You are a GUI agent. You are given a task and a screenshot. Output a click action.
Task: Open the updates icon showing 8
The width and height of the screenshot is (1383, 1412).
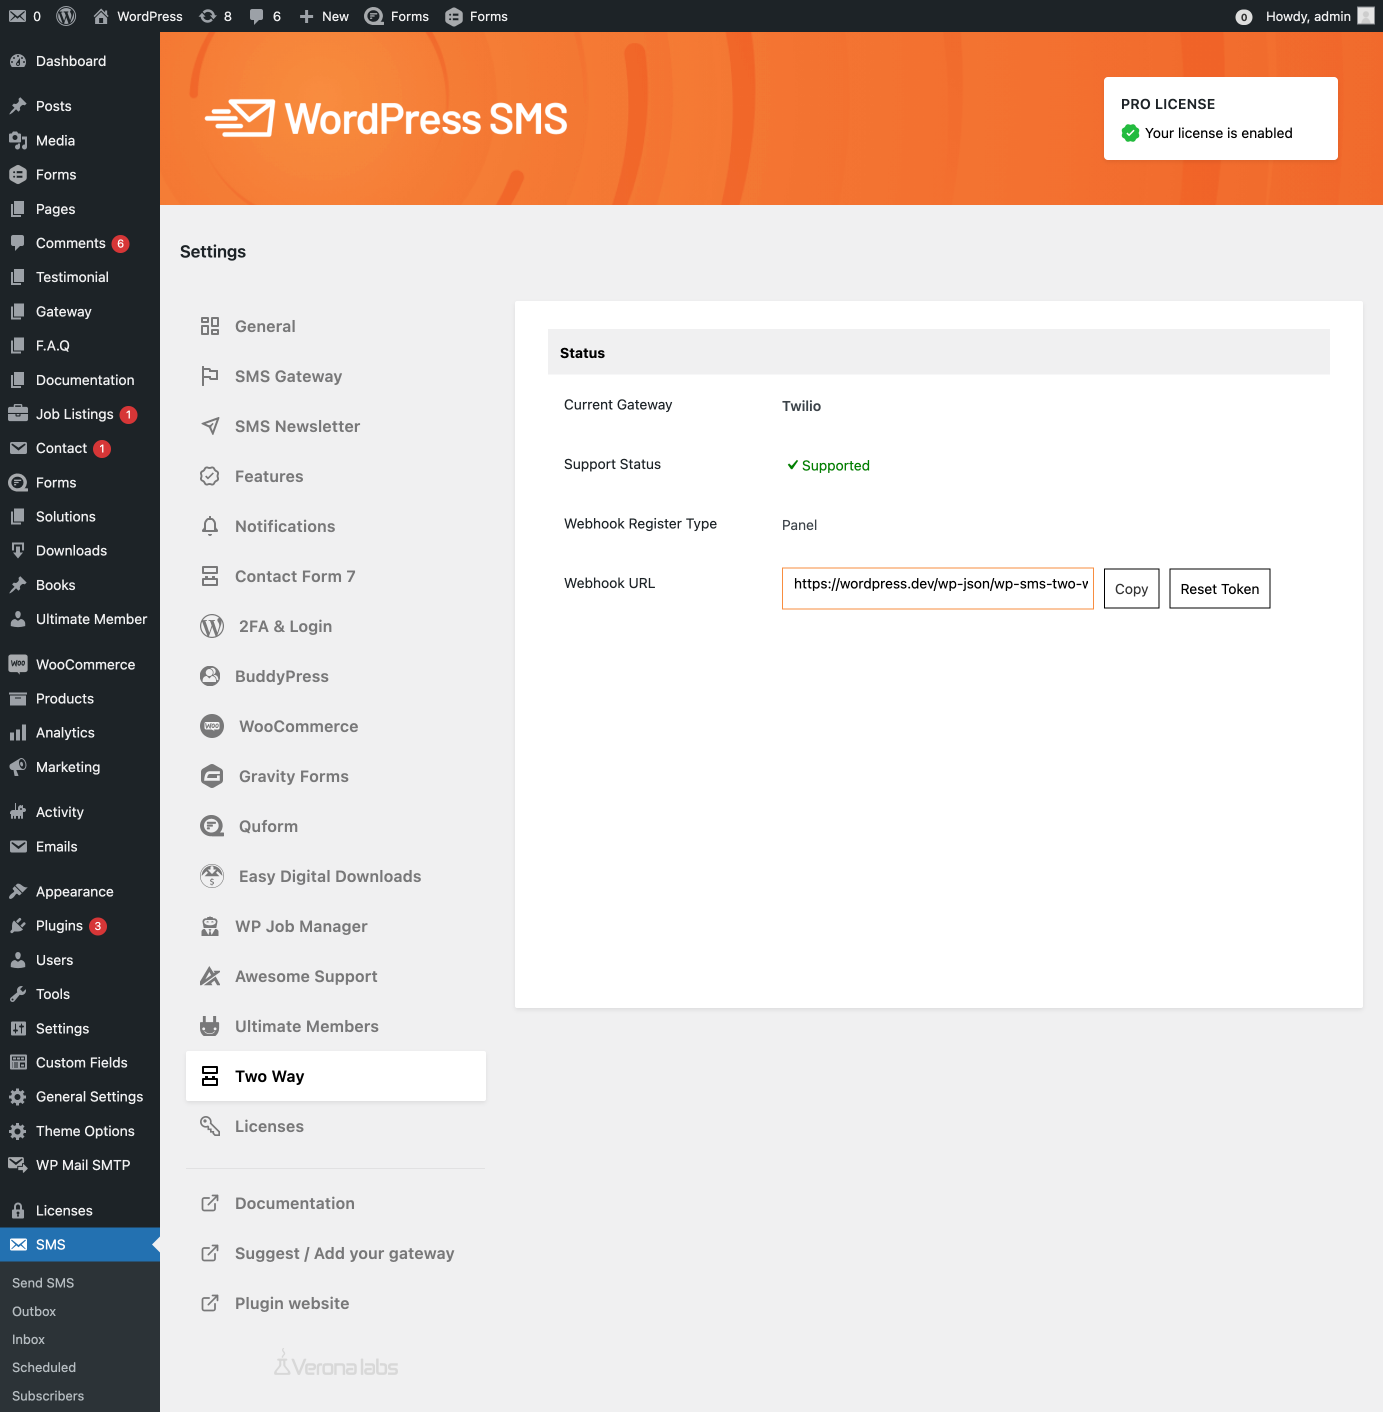pyautogui.click(x=215, y=16)
